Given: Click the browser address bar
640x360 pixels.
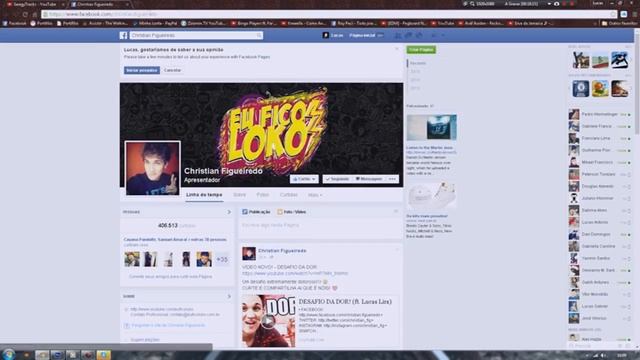Looking at the screenshot, I should click(x=329, y=14).
